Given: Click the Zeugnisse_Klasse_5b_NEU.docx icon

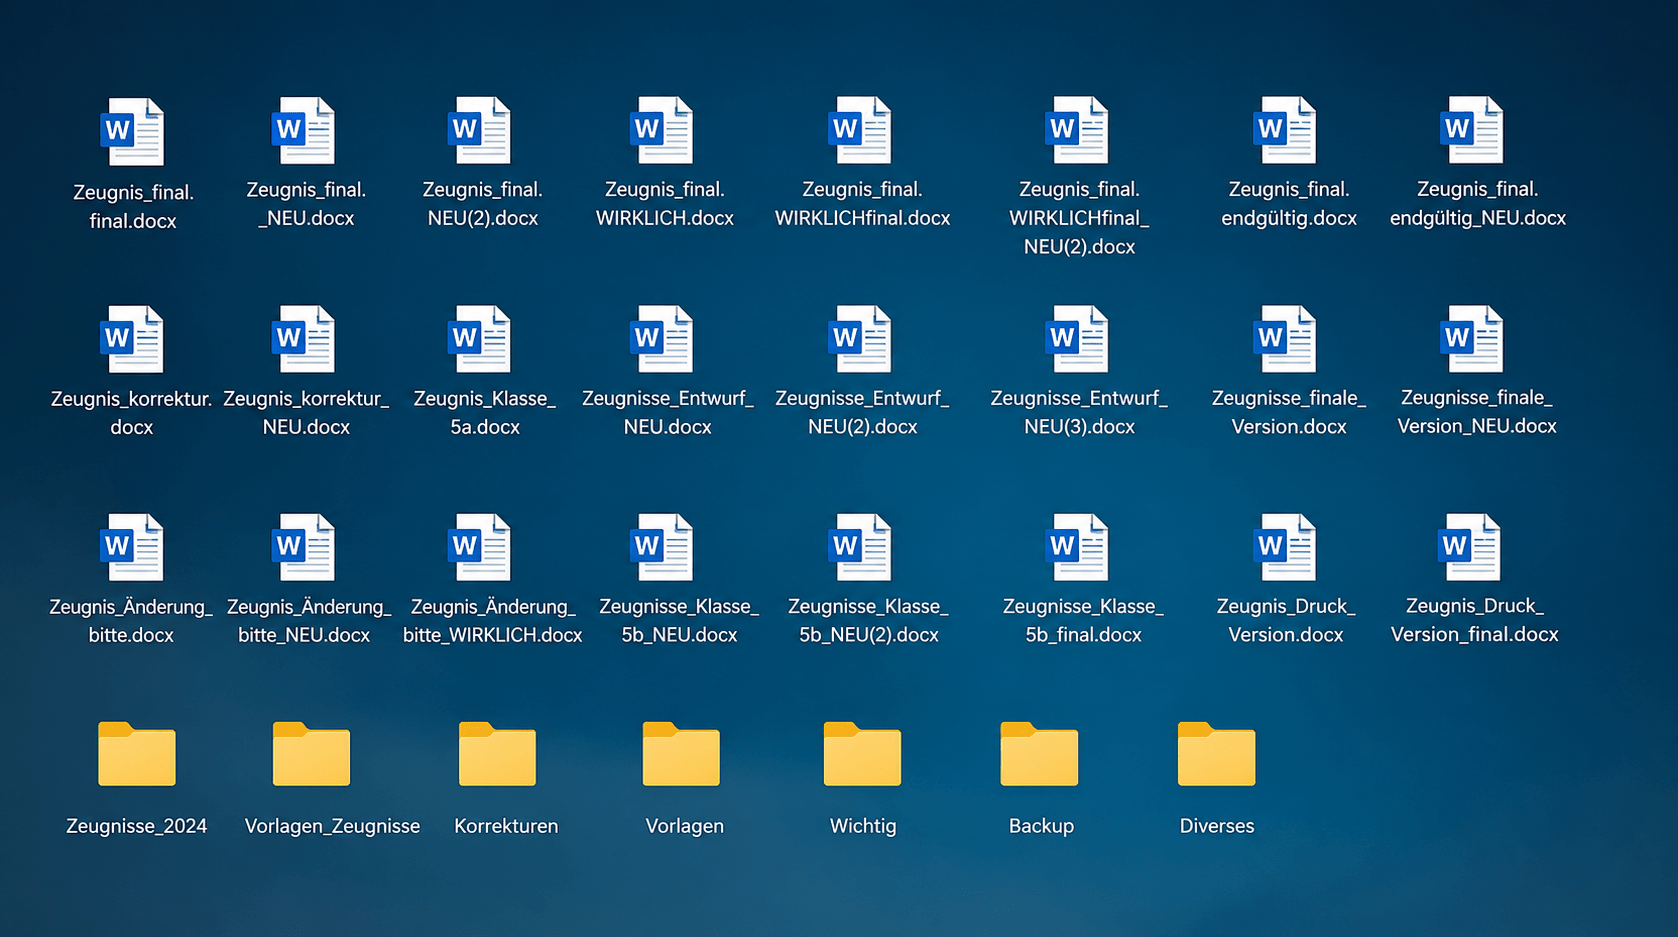Looking at the screenshot, I should tap(662, 547).
